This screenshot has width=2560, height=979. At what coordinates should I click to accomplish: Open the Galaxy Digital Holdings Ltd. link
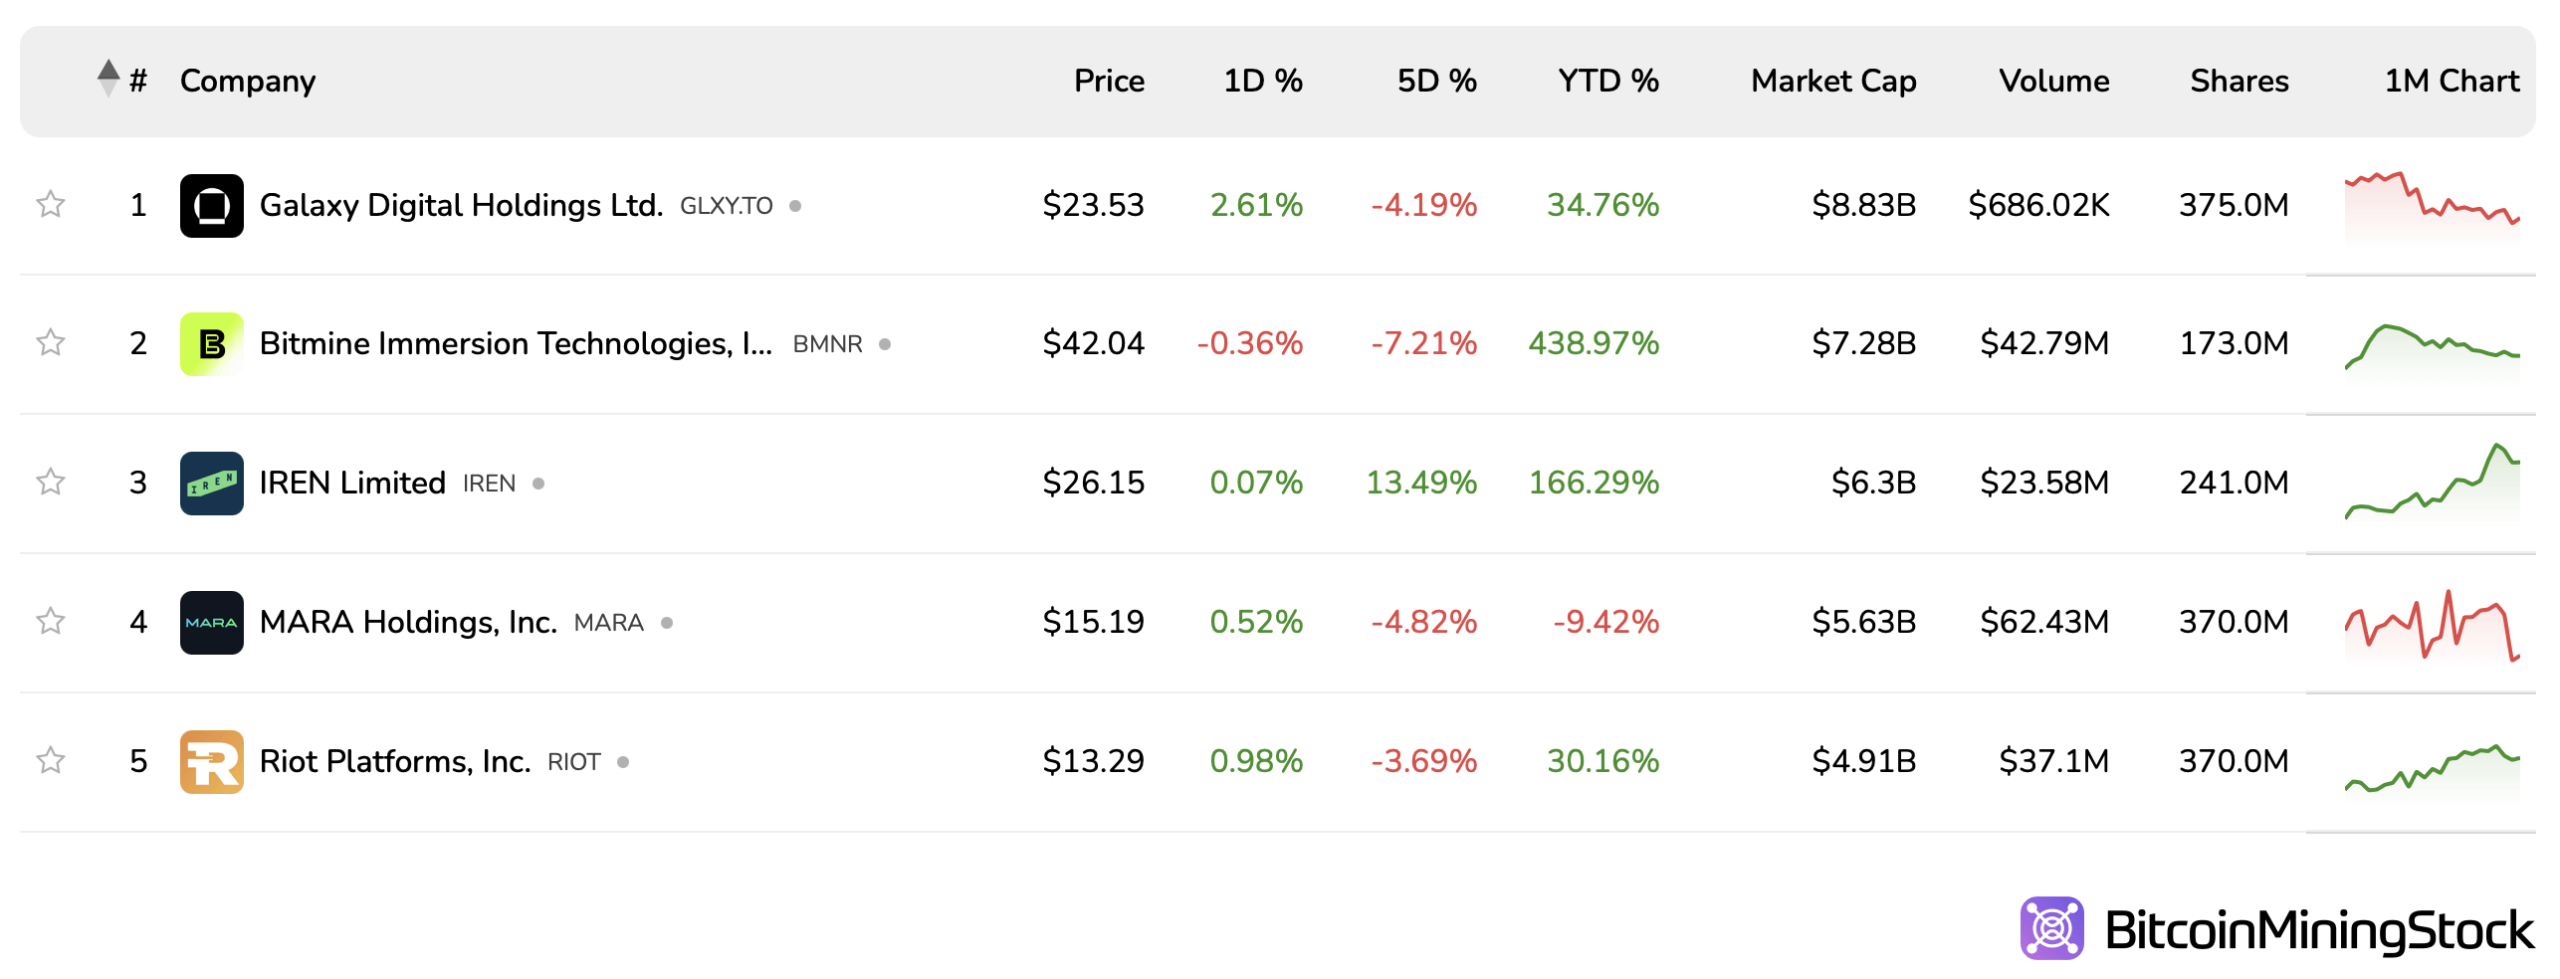(x=461, y=205)
